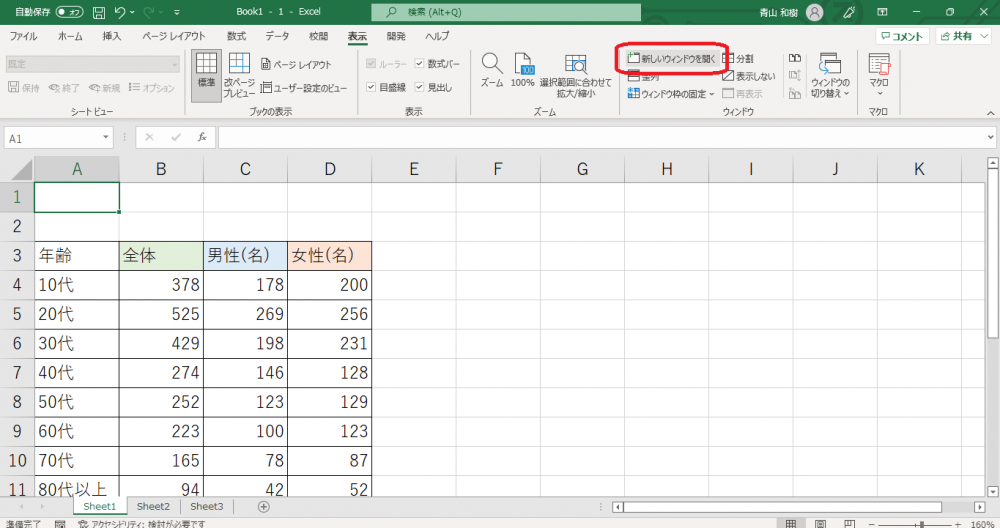1000x528 pixels.
Task: Click the macro recording icon in the status bar
Action: 60,524
